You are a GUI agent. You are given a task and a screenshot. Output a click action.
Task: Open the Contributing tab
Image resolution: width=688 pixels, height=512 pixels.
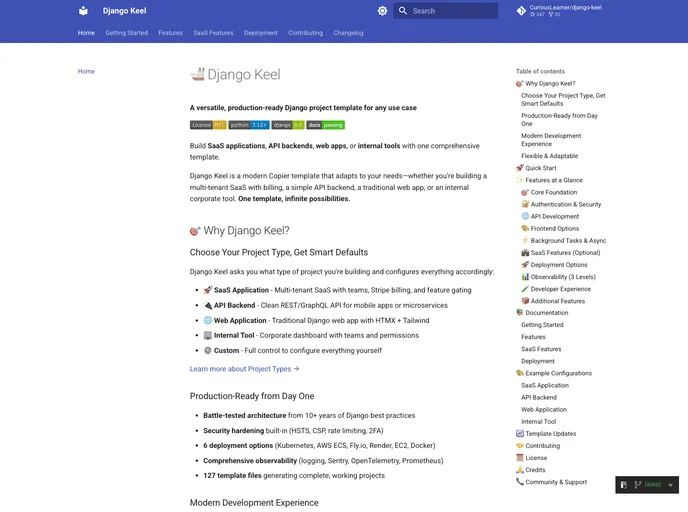305,33
